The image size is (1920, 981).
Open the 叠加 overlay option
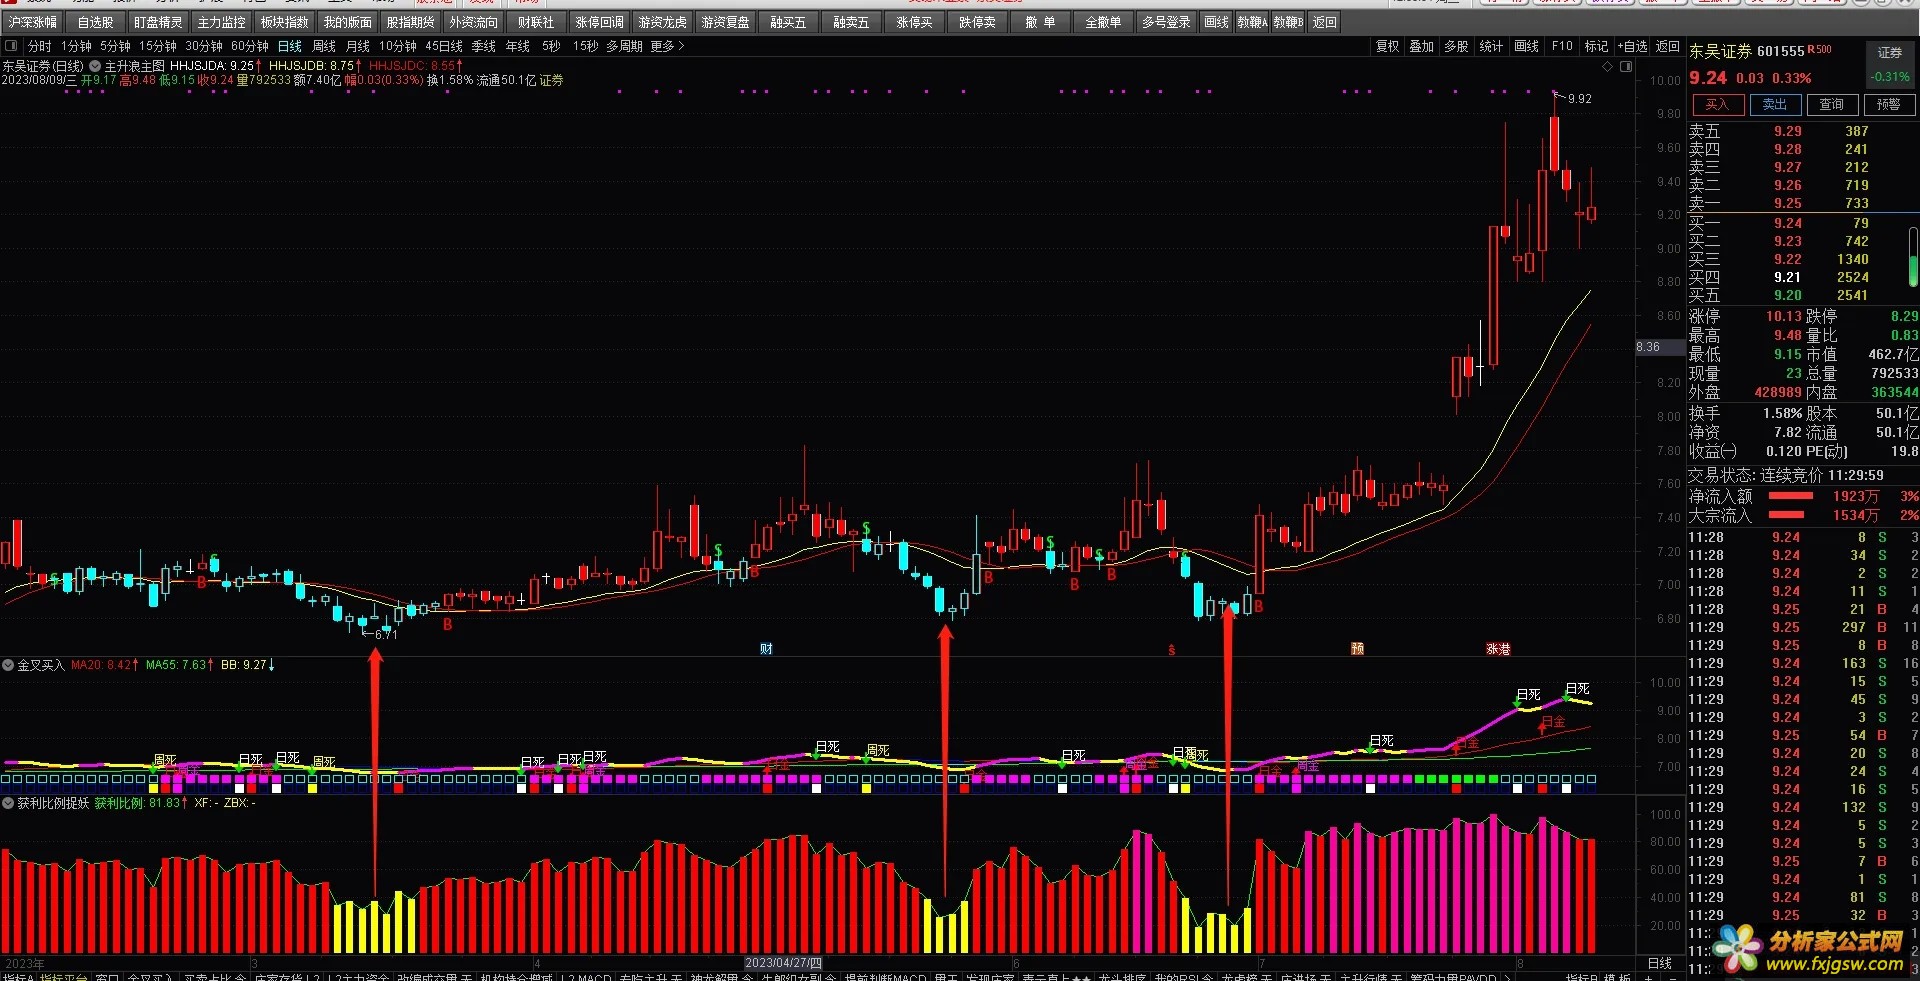click(1422, 46)
